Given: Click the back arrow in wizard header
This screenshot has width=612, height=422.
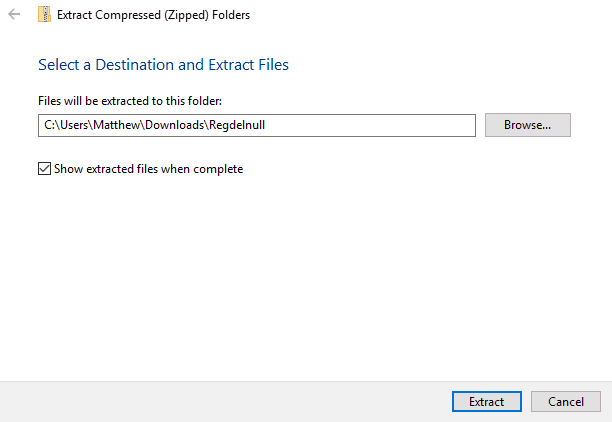Looking at the screenshot, I should [x=13, y=15].
